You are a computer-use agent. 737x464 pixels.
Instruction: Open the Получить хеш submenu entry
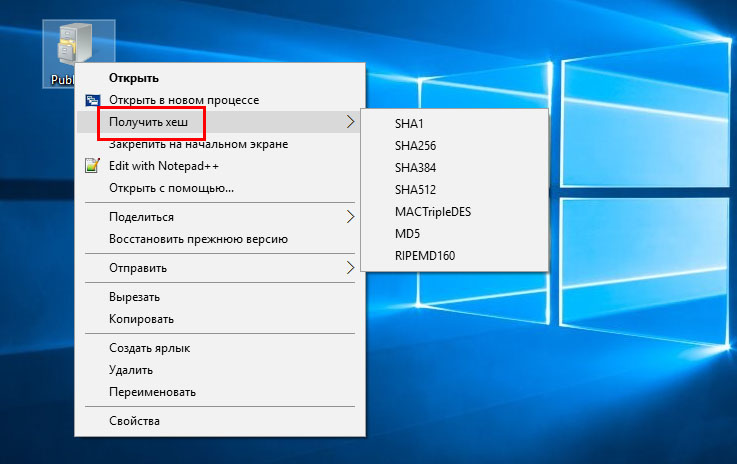[x=148, y=122]
